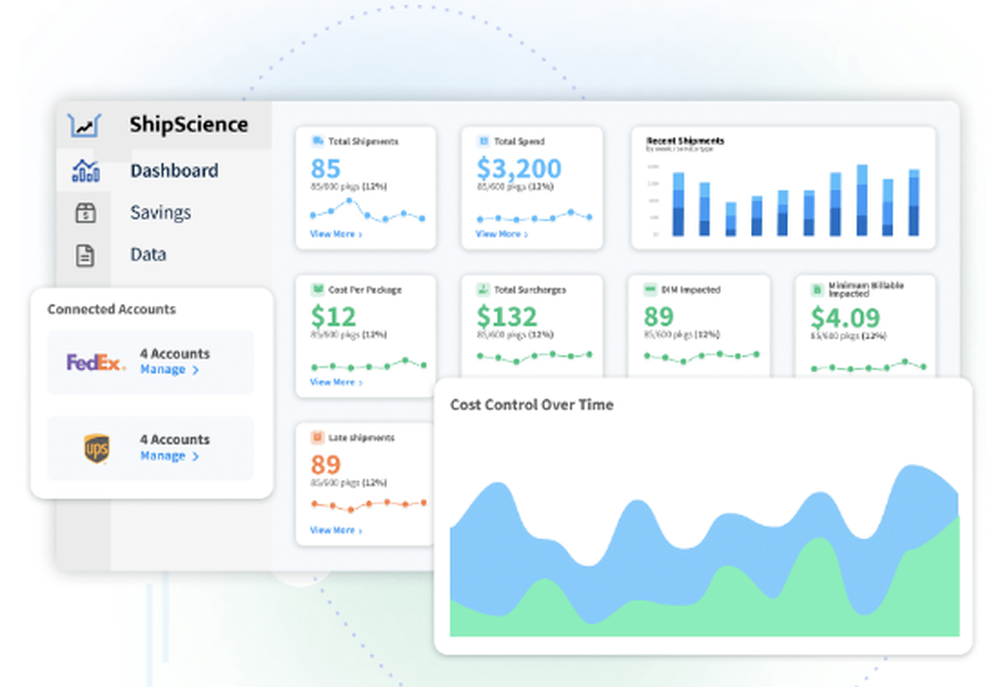Click the Minimum Billable Impacted sparkline

coord(869,366)
